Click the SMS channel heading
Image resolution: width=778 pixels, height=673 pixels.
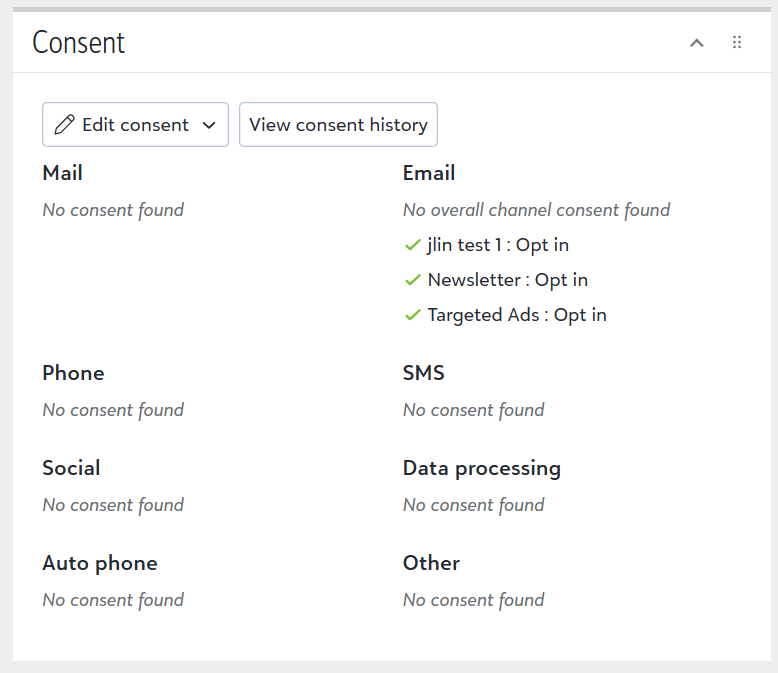point(424,373)
